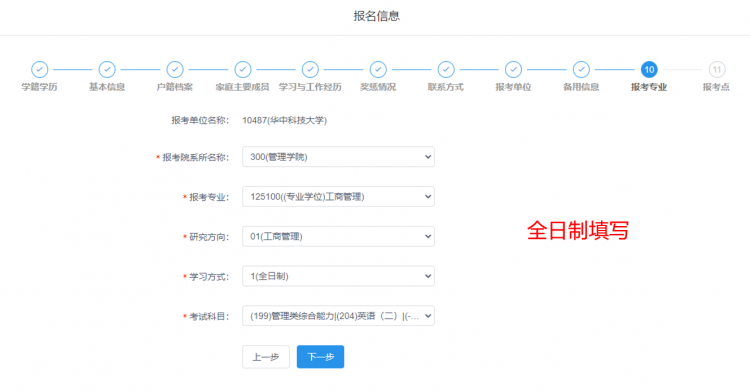Go back with 上一步 button
Image resolution: width=750 pixels, height=391 pixels.
click(266, 357)
